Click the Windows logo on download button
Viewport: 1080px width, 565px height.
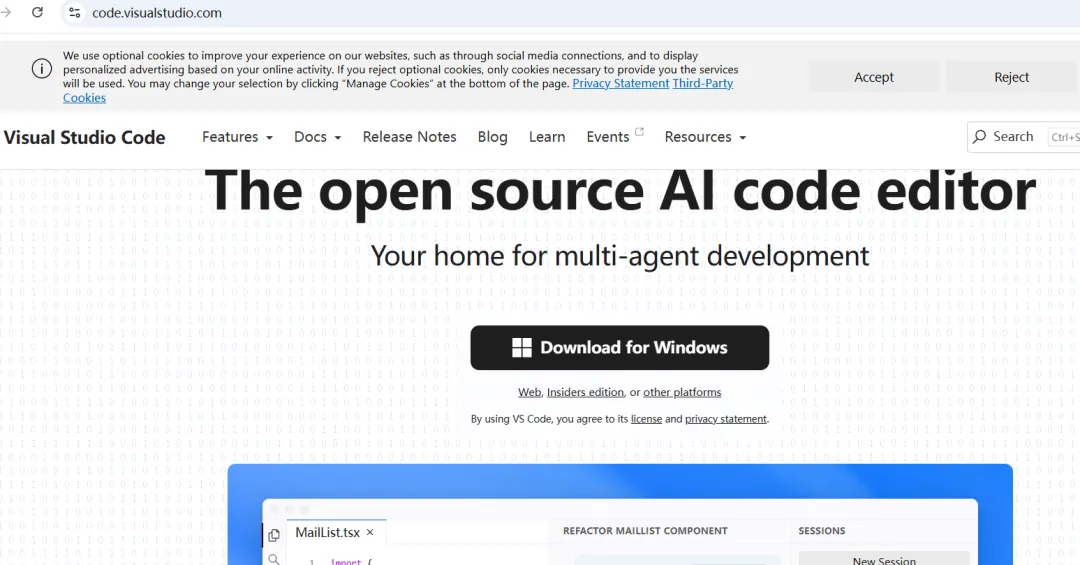521,348
